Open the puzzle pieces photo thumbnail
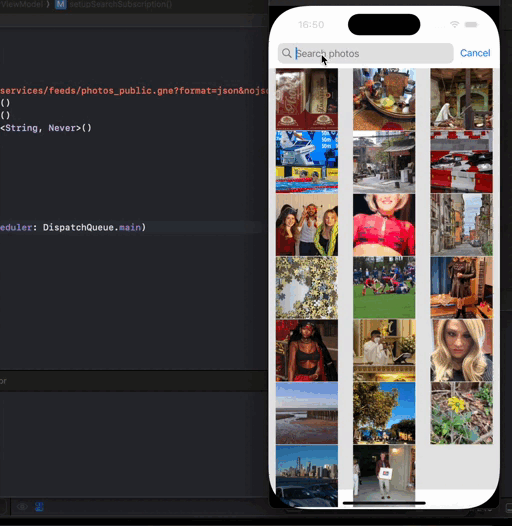This screenshot has width=512, height=526. (307, 287)
